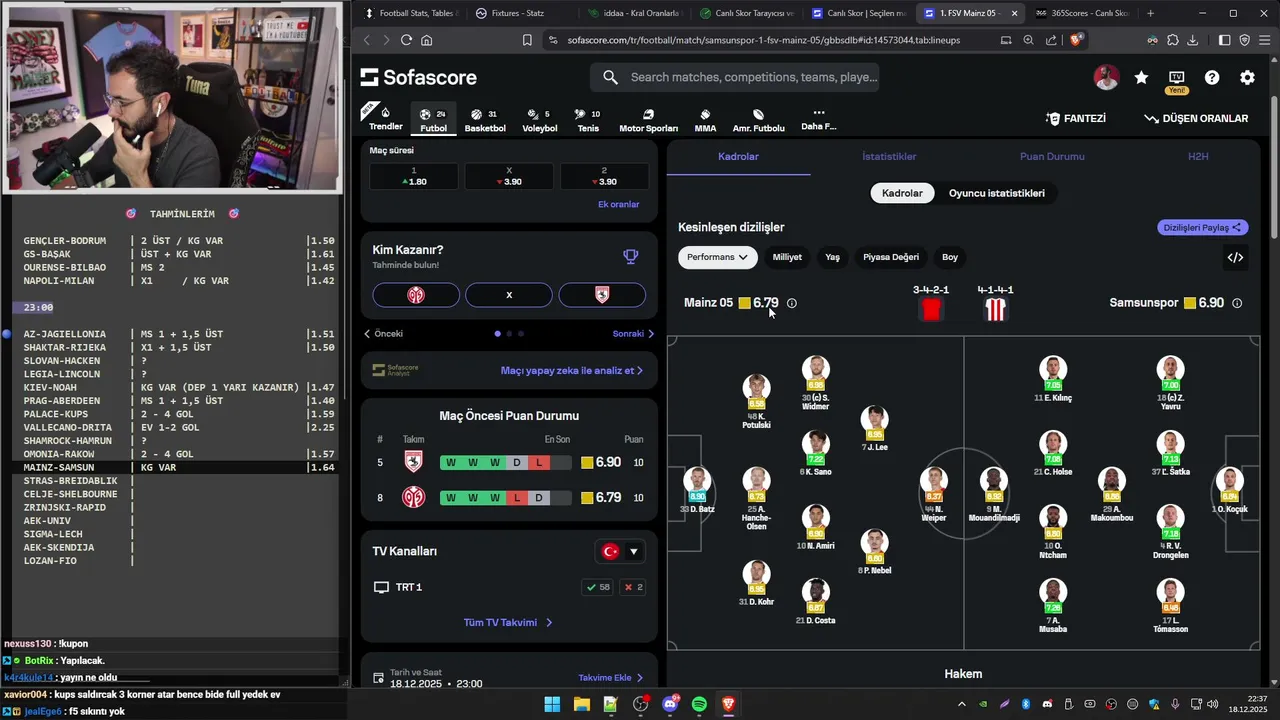Show hidden system tray icons

click(962, 704)
